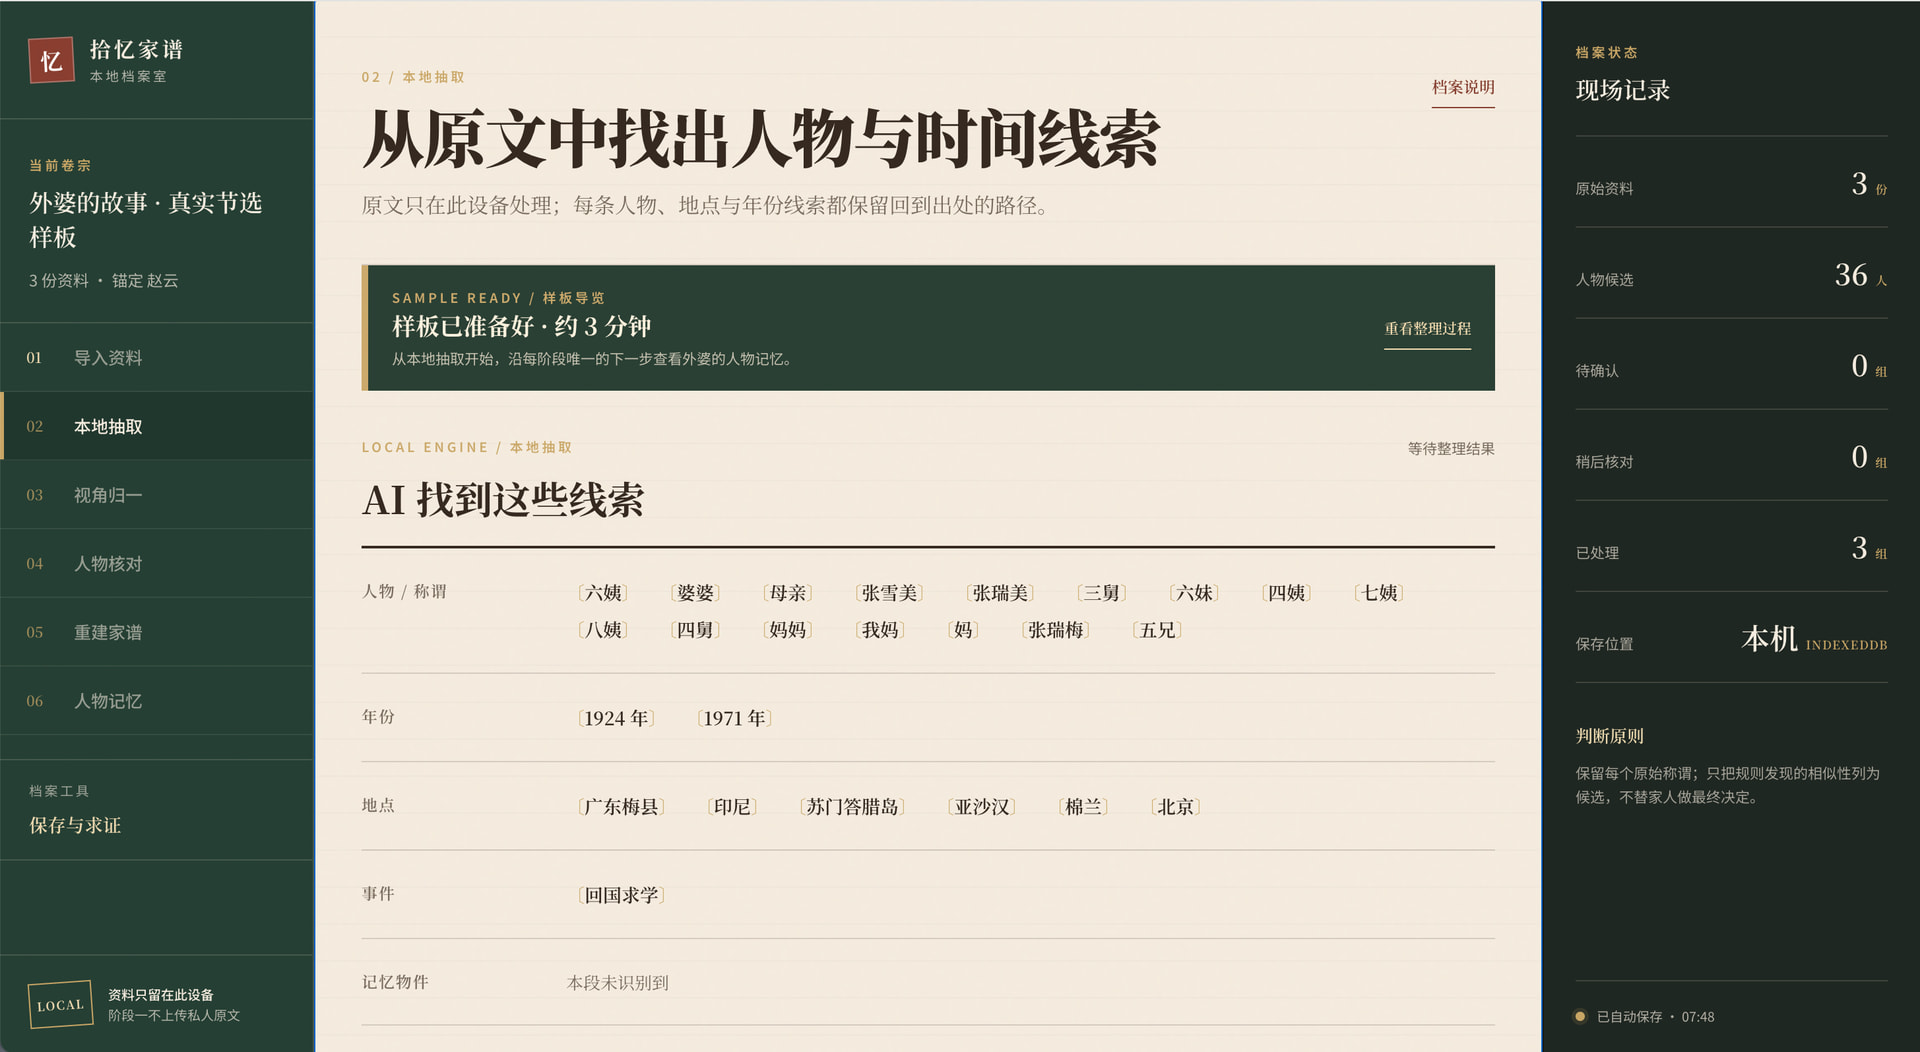Click the single 妈 tag
The image size is (1920, 1052).
[963, 630]
